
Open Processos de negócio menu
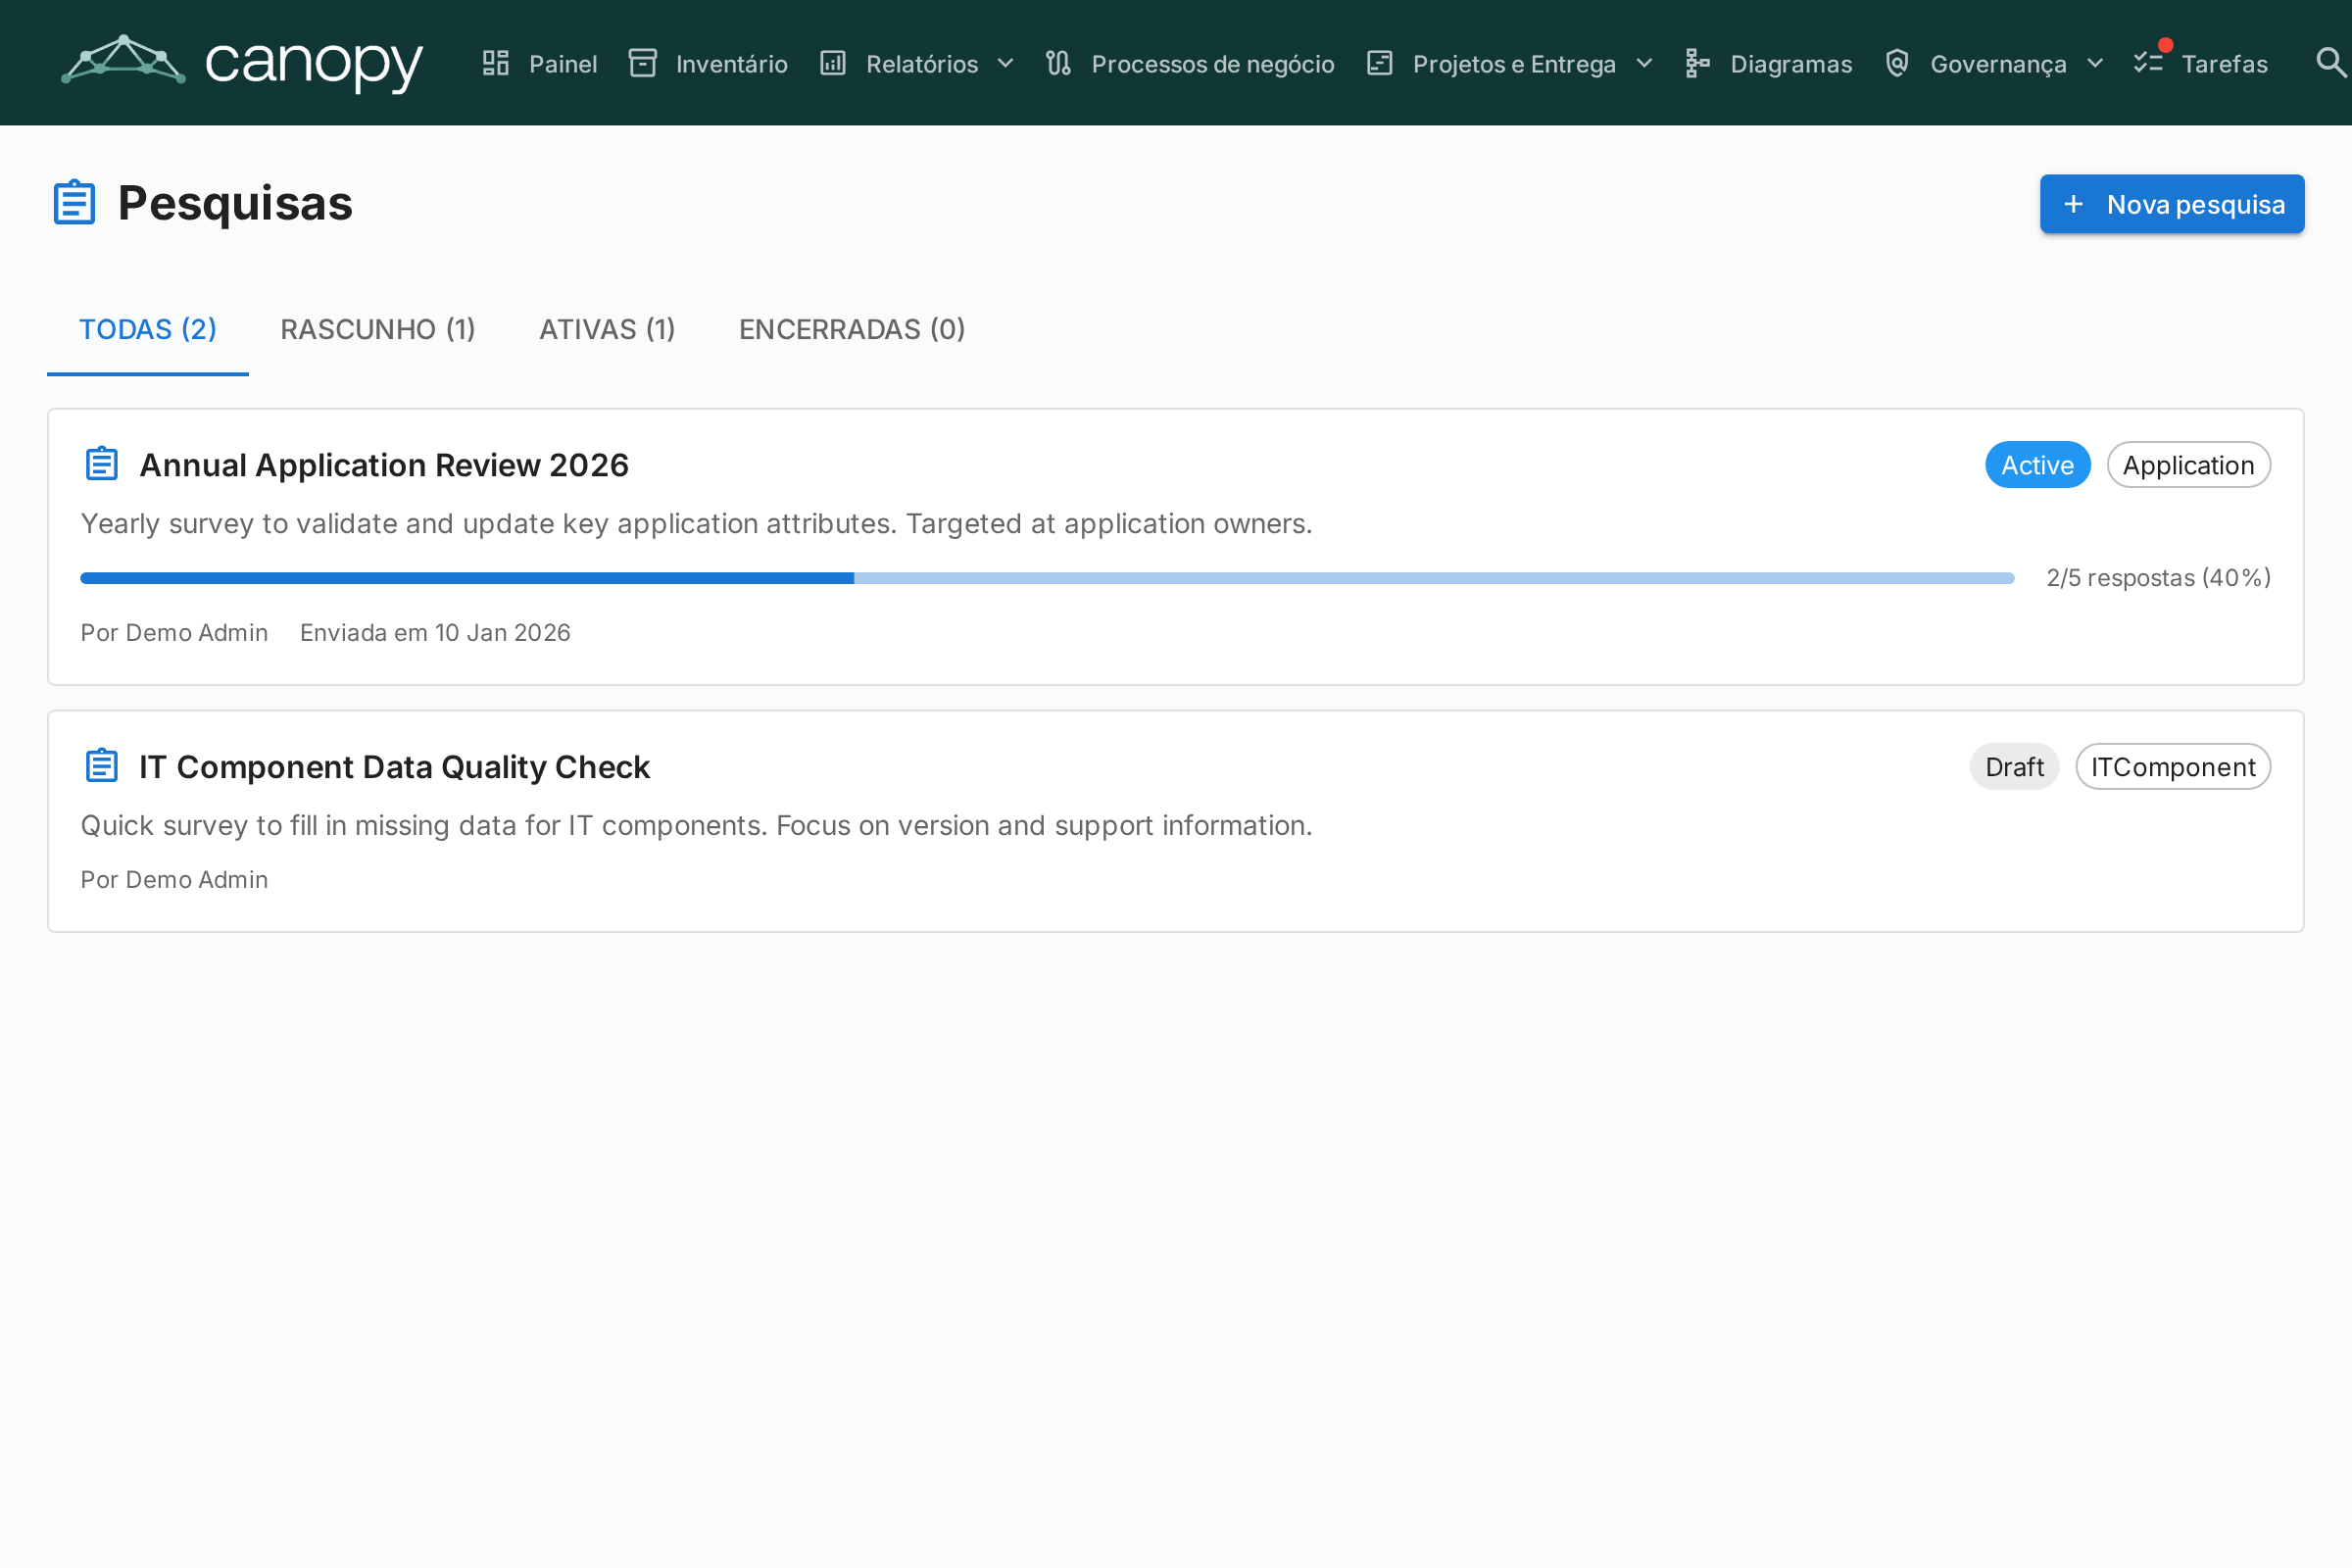pos(1190,63)
